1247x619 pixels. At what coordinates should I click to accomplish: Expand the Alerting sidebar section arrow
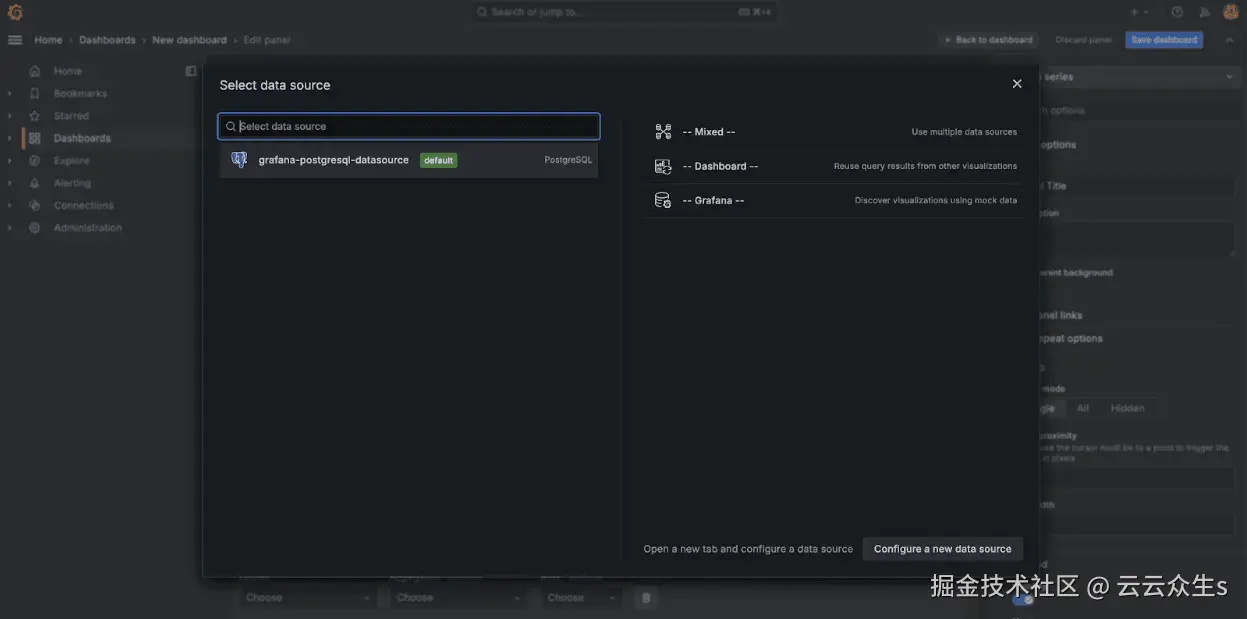pyautogui.click(x=10, y=183)
